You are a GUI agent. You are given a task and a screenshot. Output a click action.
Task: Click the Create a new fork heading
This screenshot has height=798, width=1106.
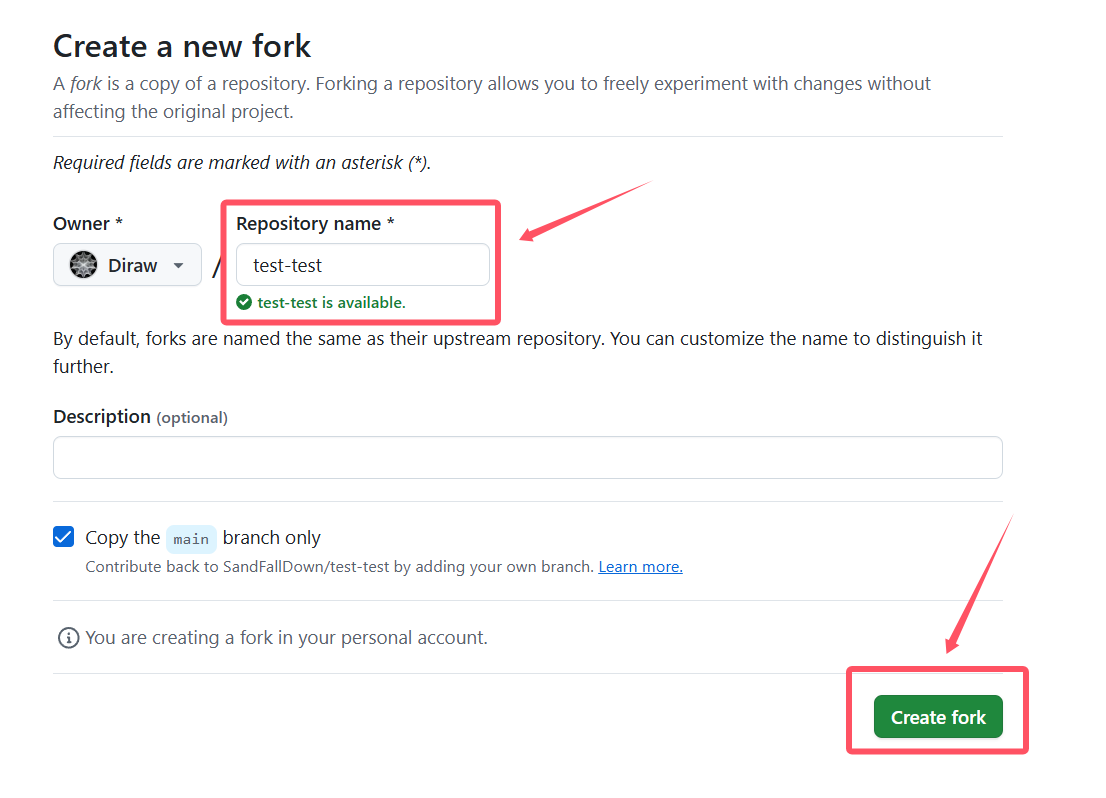(182, 47)
